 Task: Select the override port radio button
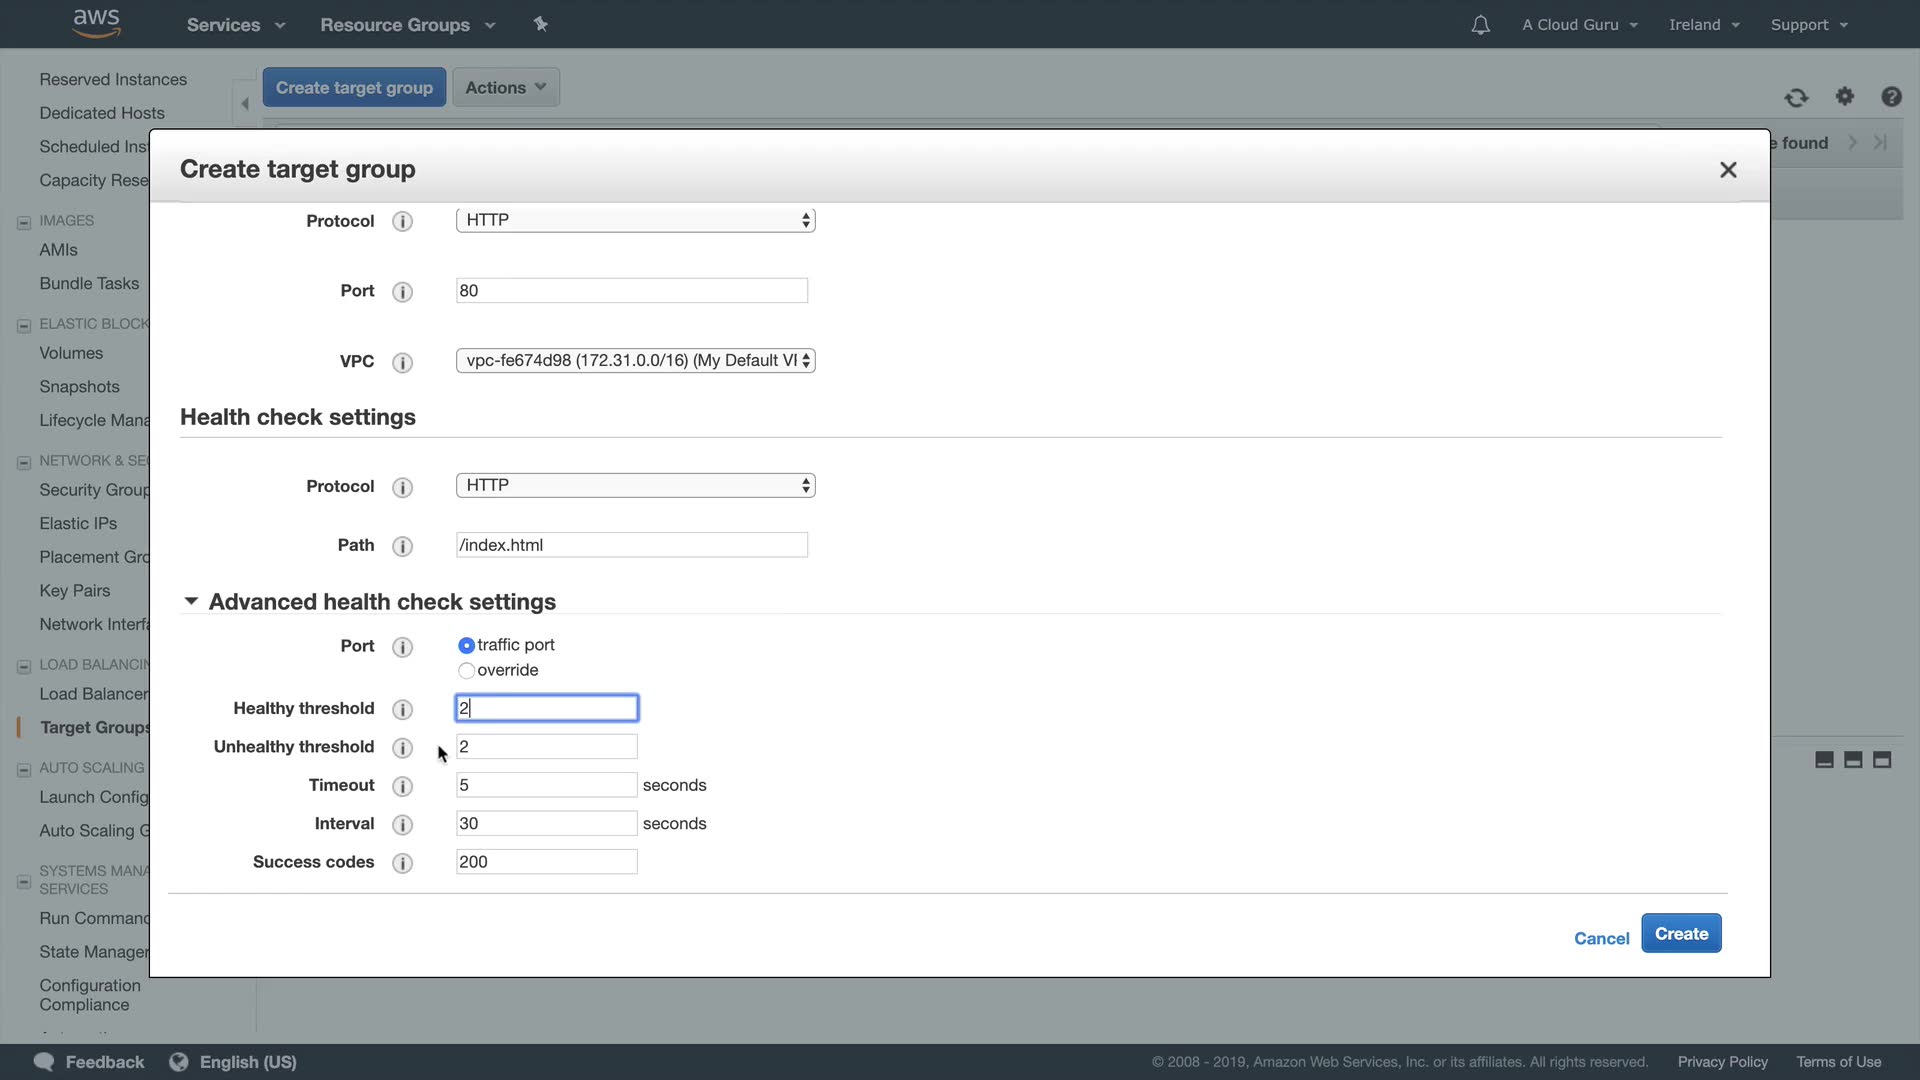pos(466,671)
